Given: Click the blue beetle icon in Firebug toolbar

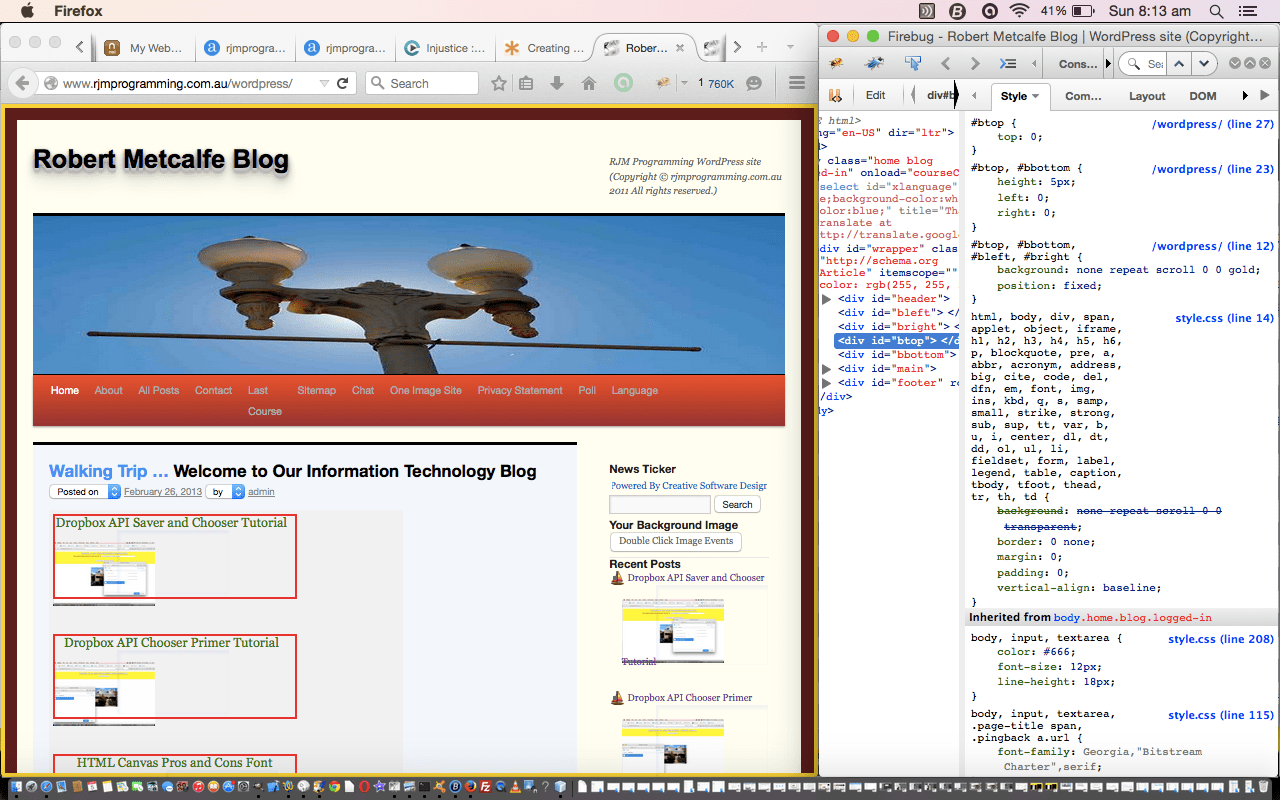Looking at the screenshot, I should point(875,63).
